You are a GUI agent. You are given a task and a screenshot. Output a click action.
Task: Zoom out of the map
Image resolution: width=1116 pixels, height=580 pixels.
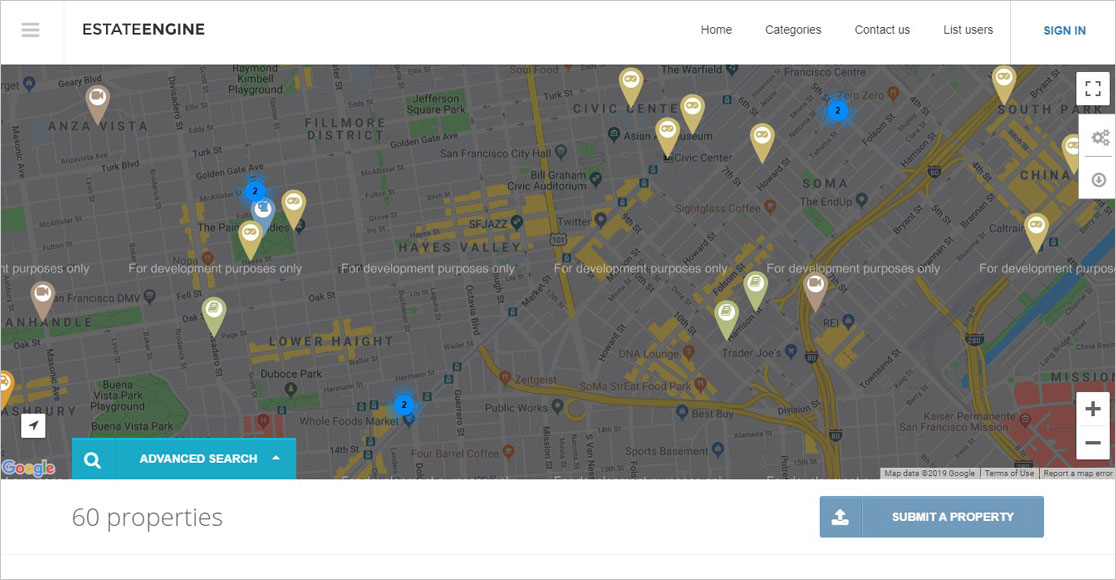1093,443
